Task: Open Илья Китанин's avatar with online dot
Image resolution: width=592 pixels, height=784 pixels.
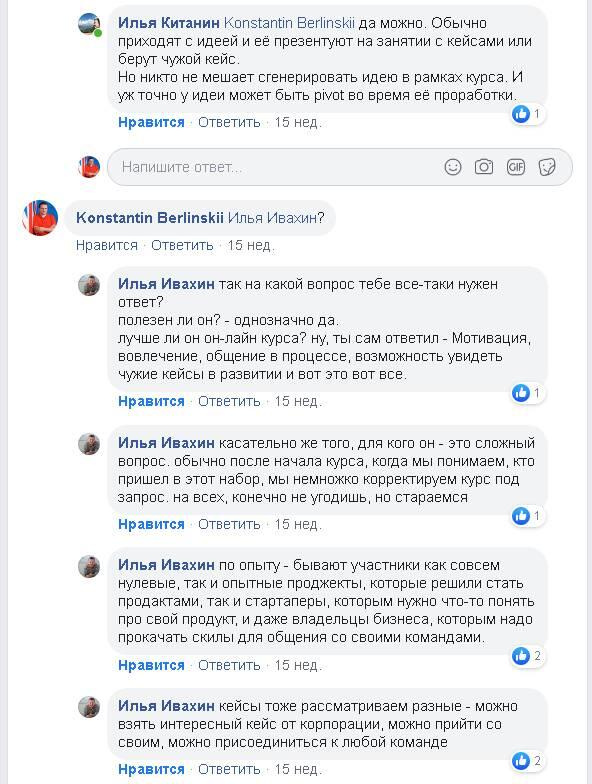Action: [x=90, y=24]
